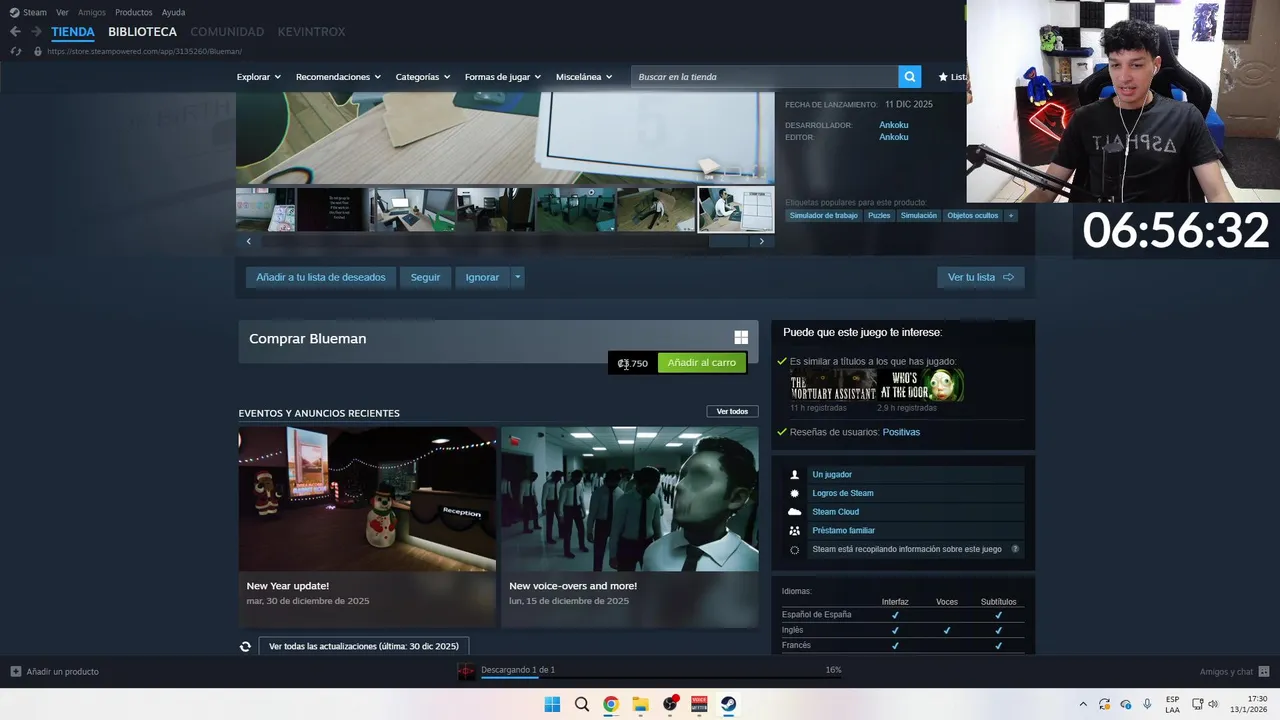Click the microphone tray icon
1280x720 pixels.
pos(1147,704)
